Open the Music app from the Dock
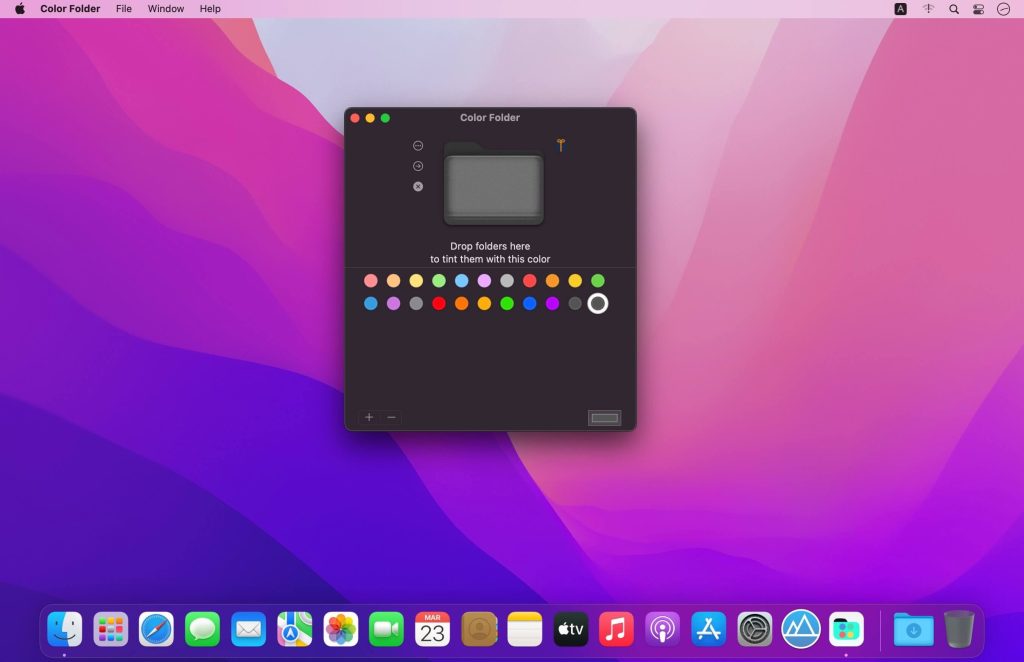This screenshot has width=1024, height=662. tap(616, 629)
